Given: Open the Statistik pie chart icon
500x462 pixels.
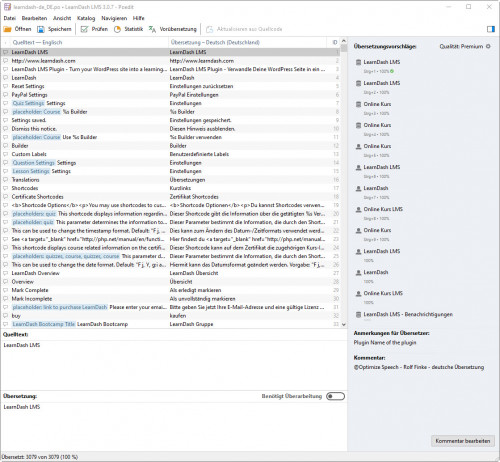Looking at the screenshot, I should pyautogui.click(x=117, y=29).
